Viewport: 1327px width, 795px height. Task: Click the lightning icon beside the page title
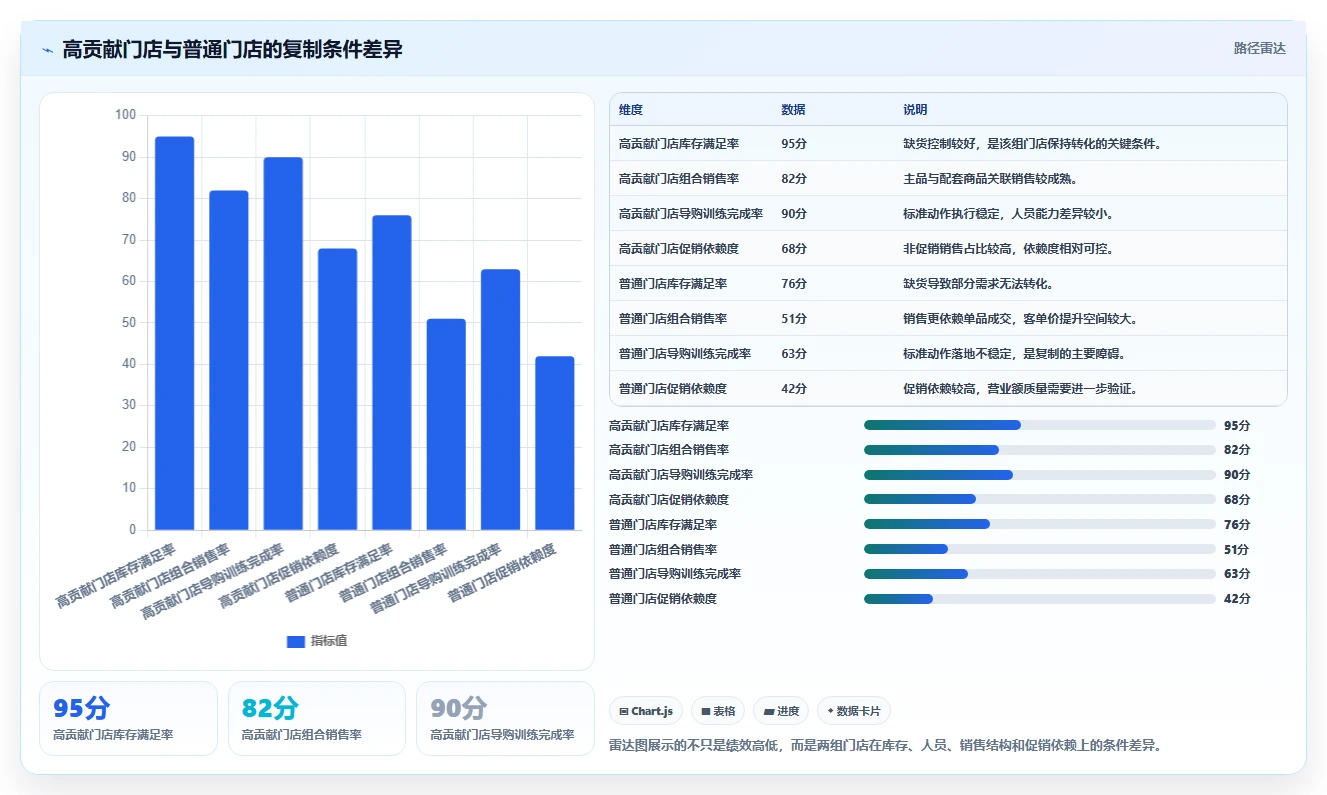(x=48, y=50)
